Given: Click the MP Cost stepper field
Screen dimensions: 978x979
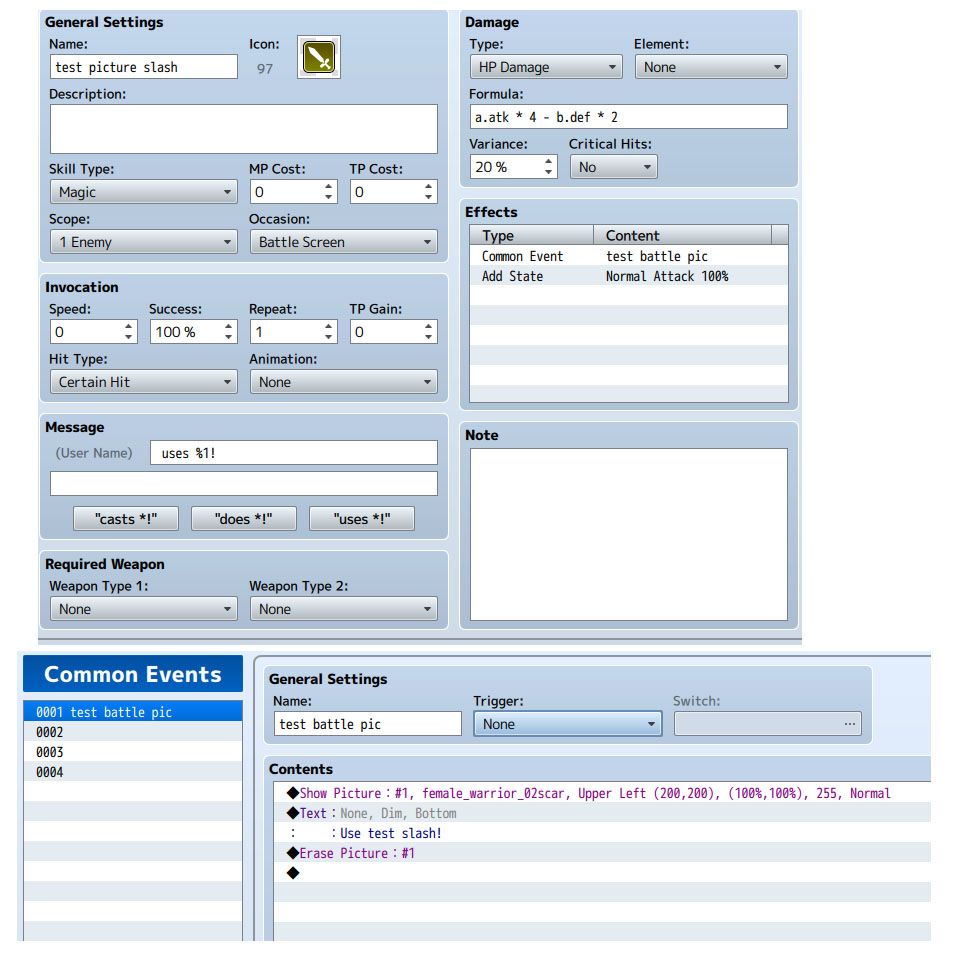Looking at the screenshot, I should coord(294,192).
